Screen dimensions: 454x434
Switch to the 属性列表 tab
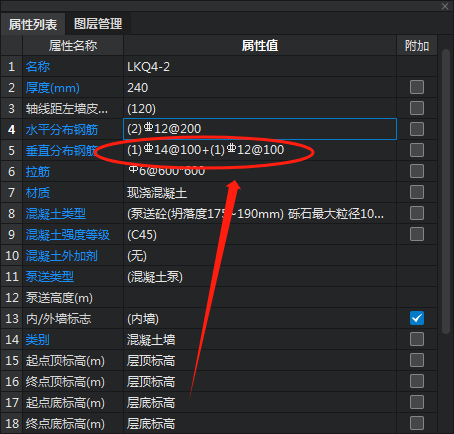(33, 24)
